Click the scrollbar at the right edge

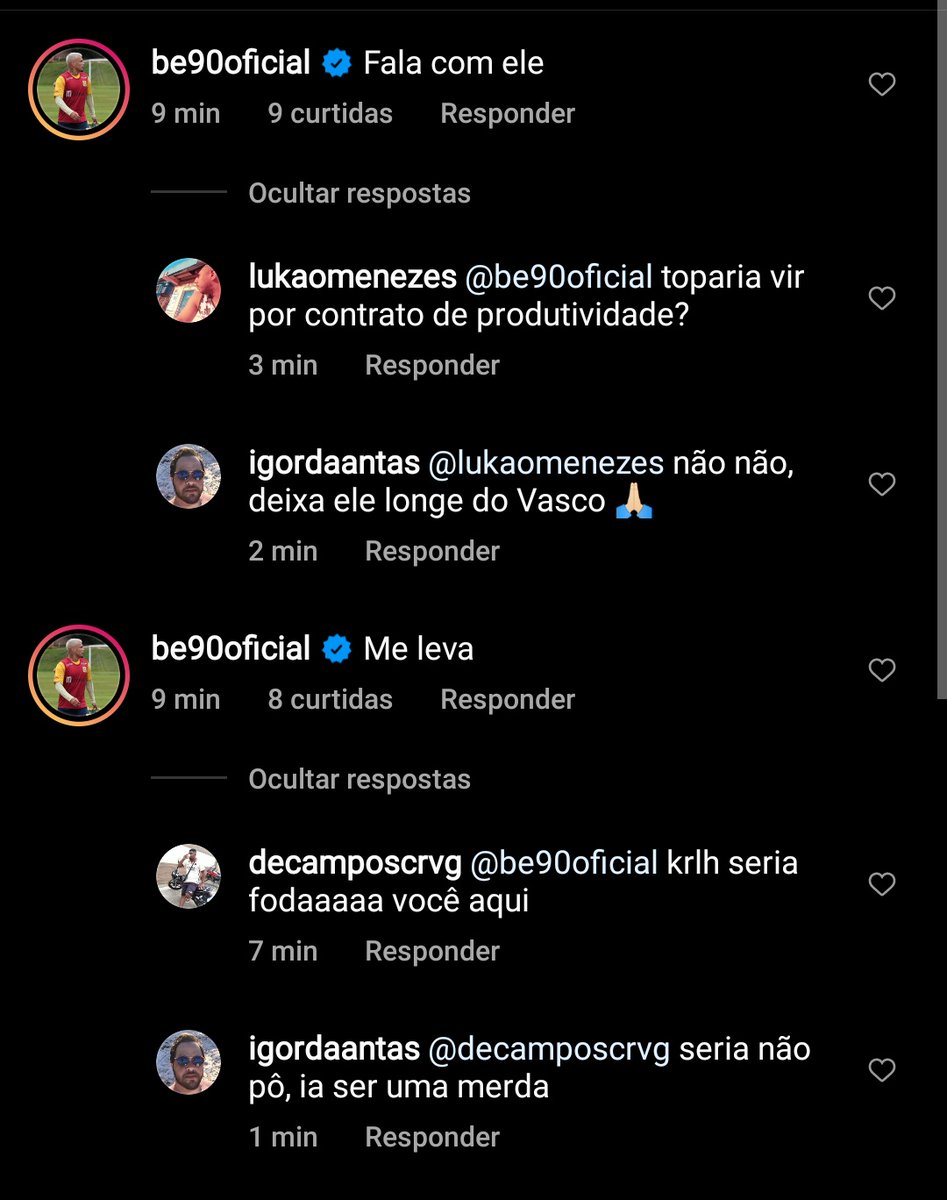pyautogui.click(x=942, y=350)
